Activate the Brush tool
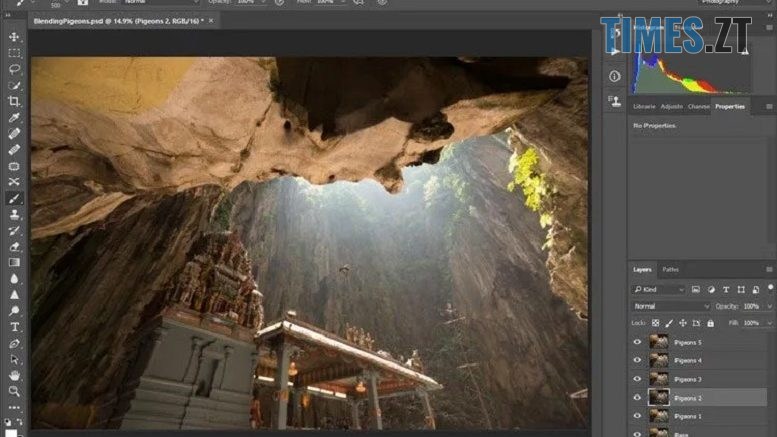Screen dimensions: 777x437 14,198
